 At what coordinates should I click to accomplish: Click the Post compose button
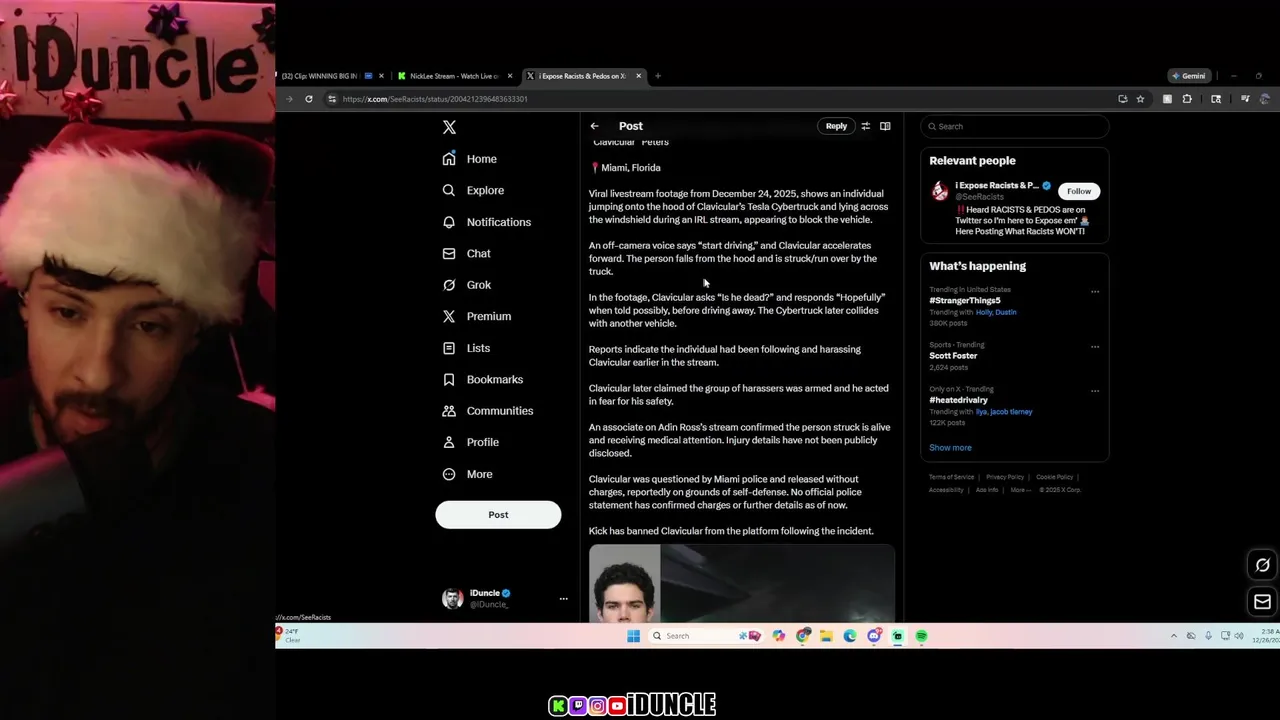click(x=498, y=514)
